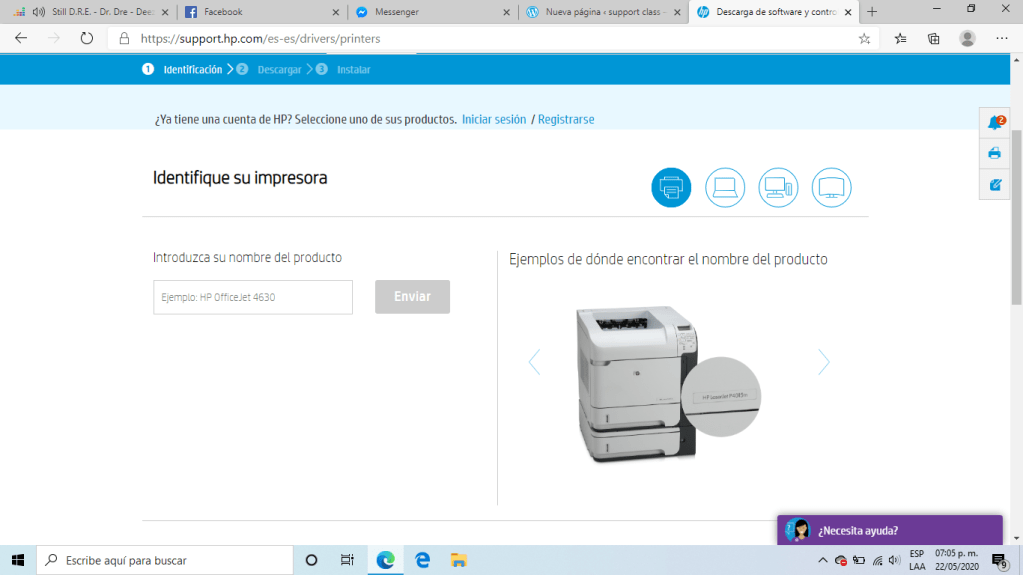
Task: Open the ¿Necesita ayuda? chat assistant
Action: tap(890, 530)
